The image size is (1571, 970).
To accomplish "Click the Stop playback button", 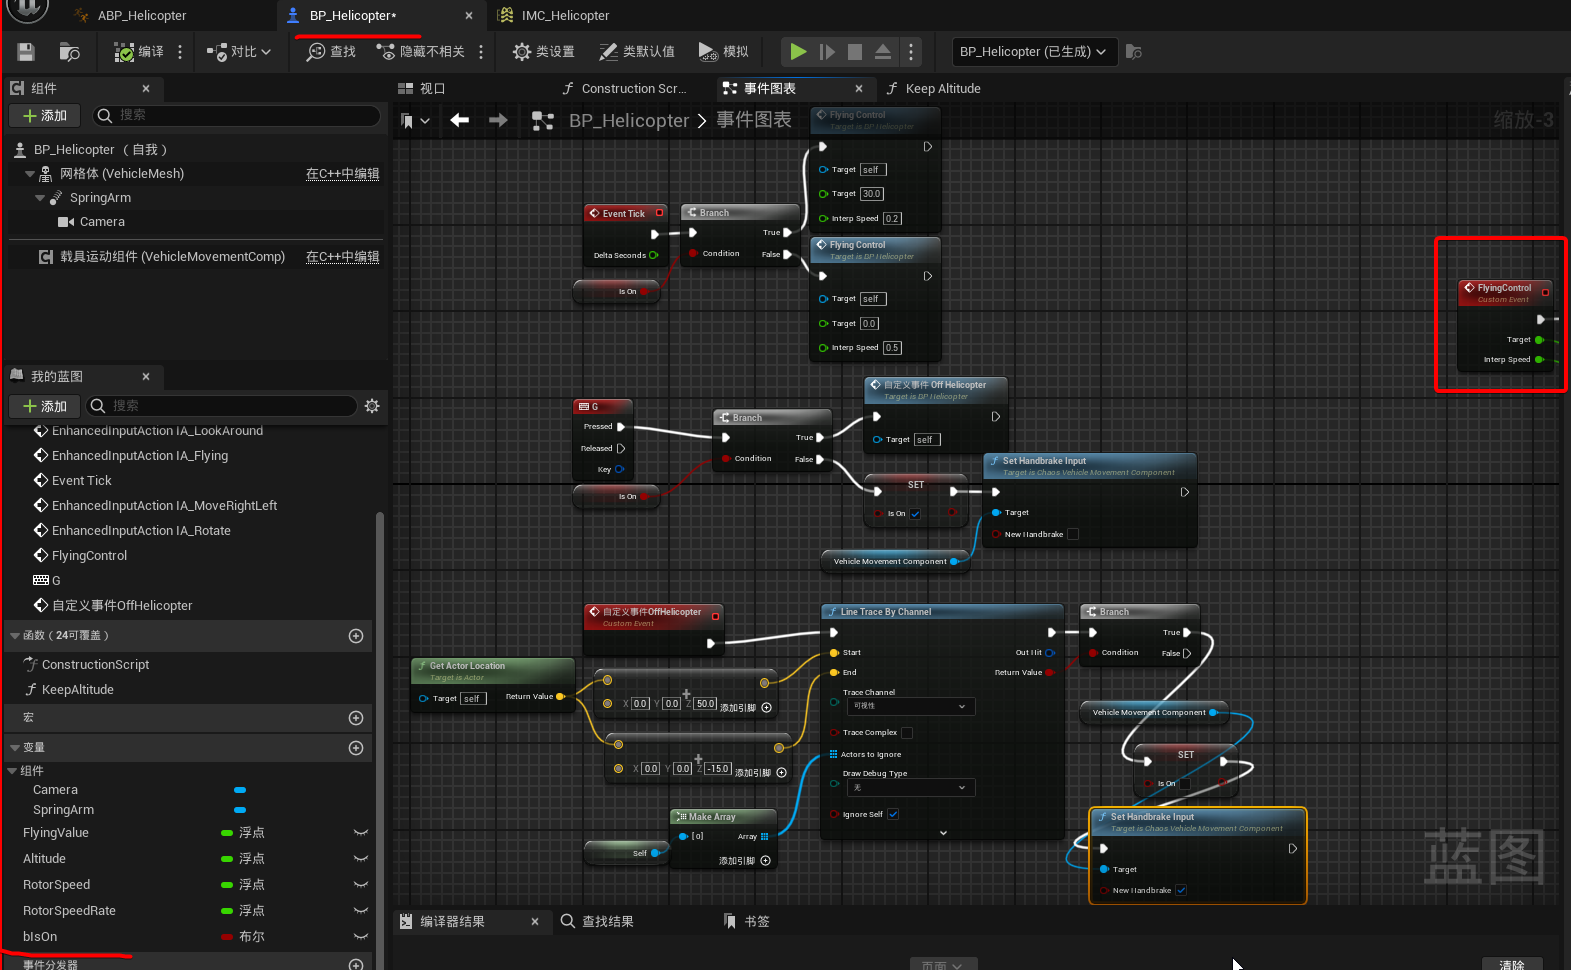I will click(855, 52).
